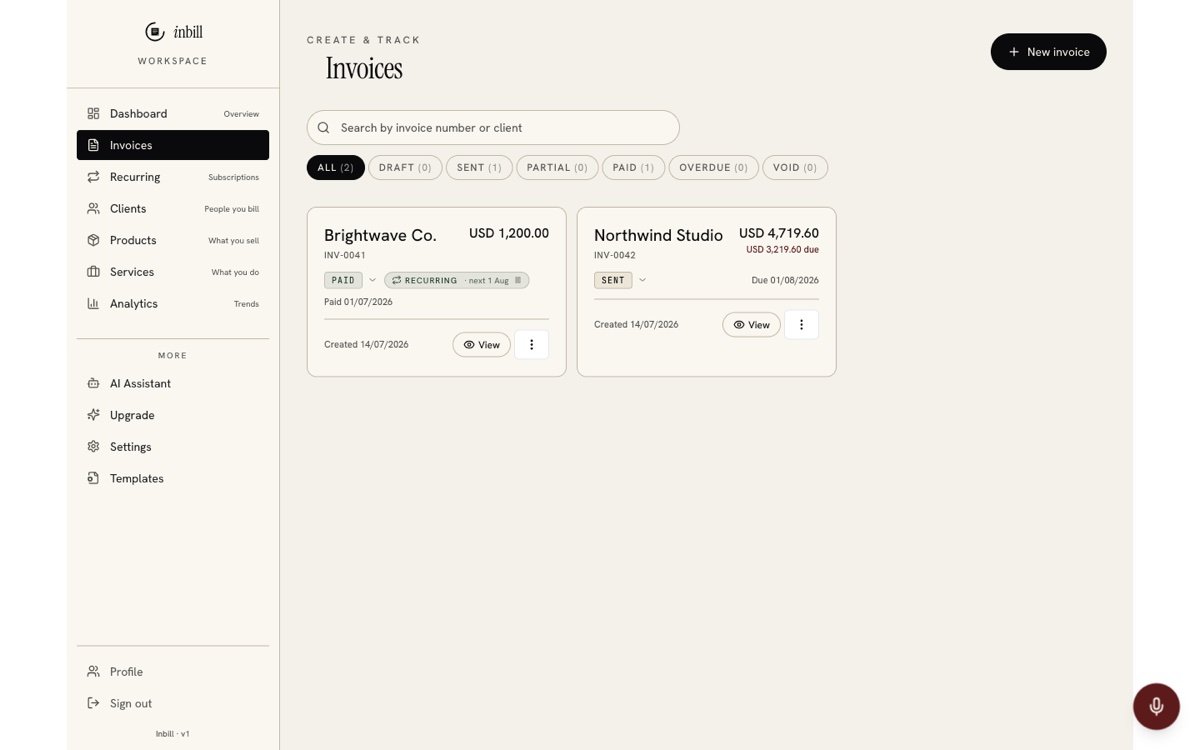
Task: View the Northwind Studio invoice
Action: click(751, 325)
